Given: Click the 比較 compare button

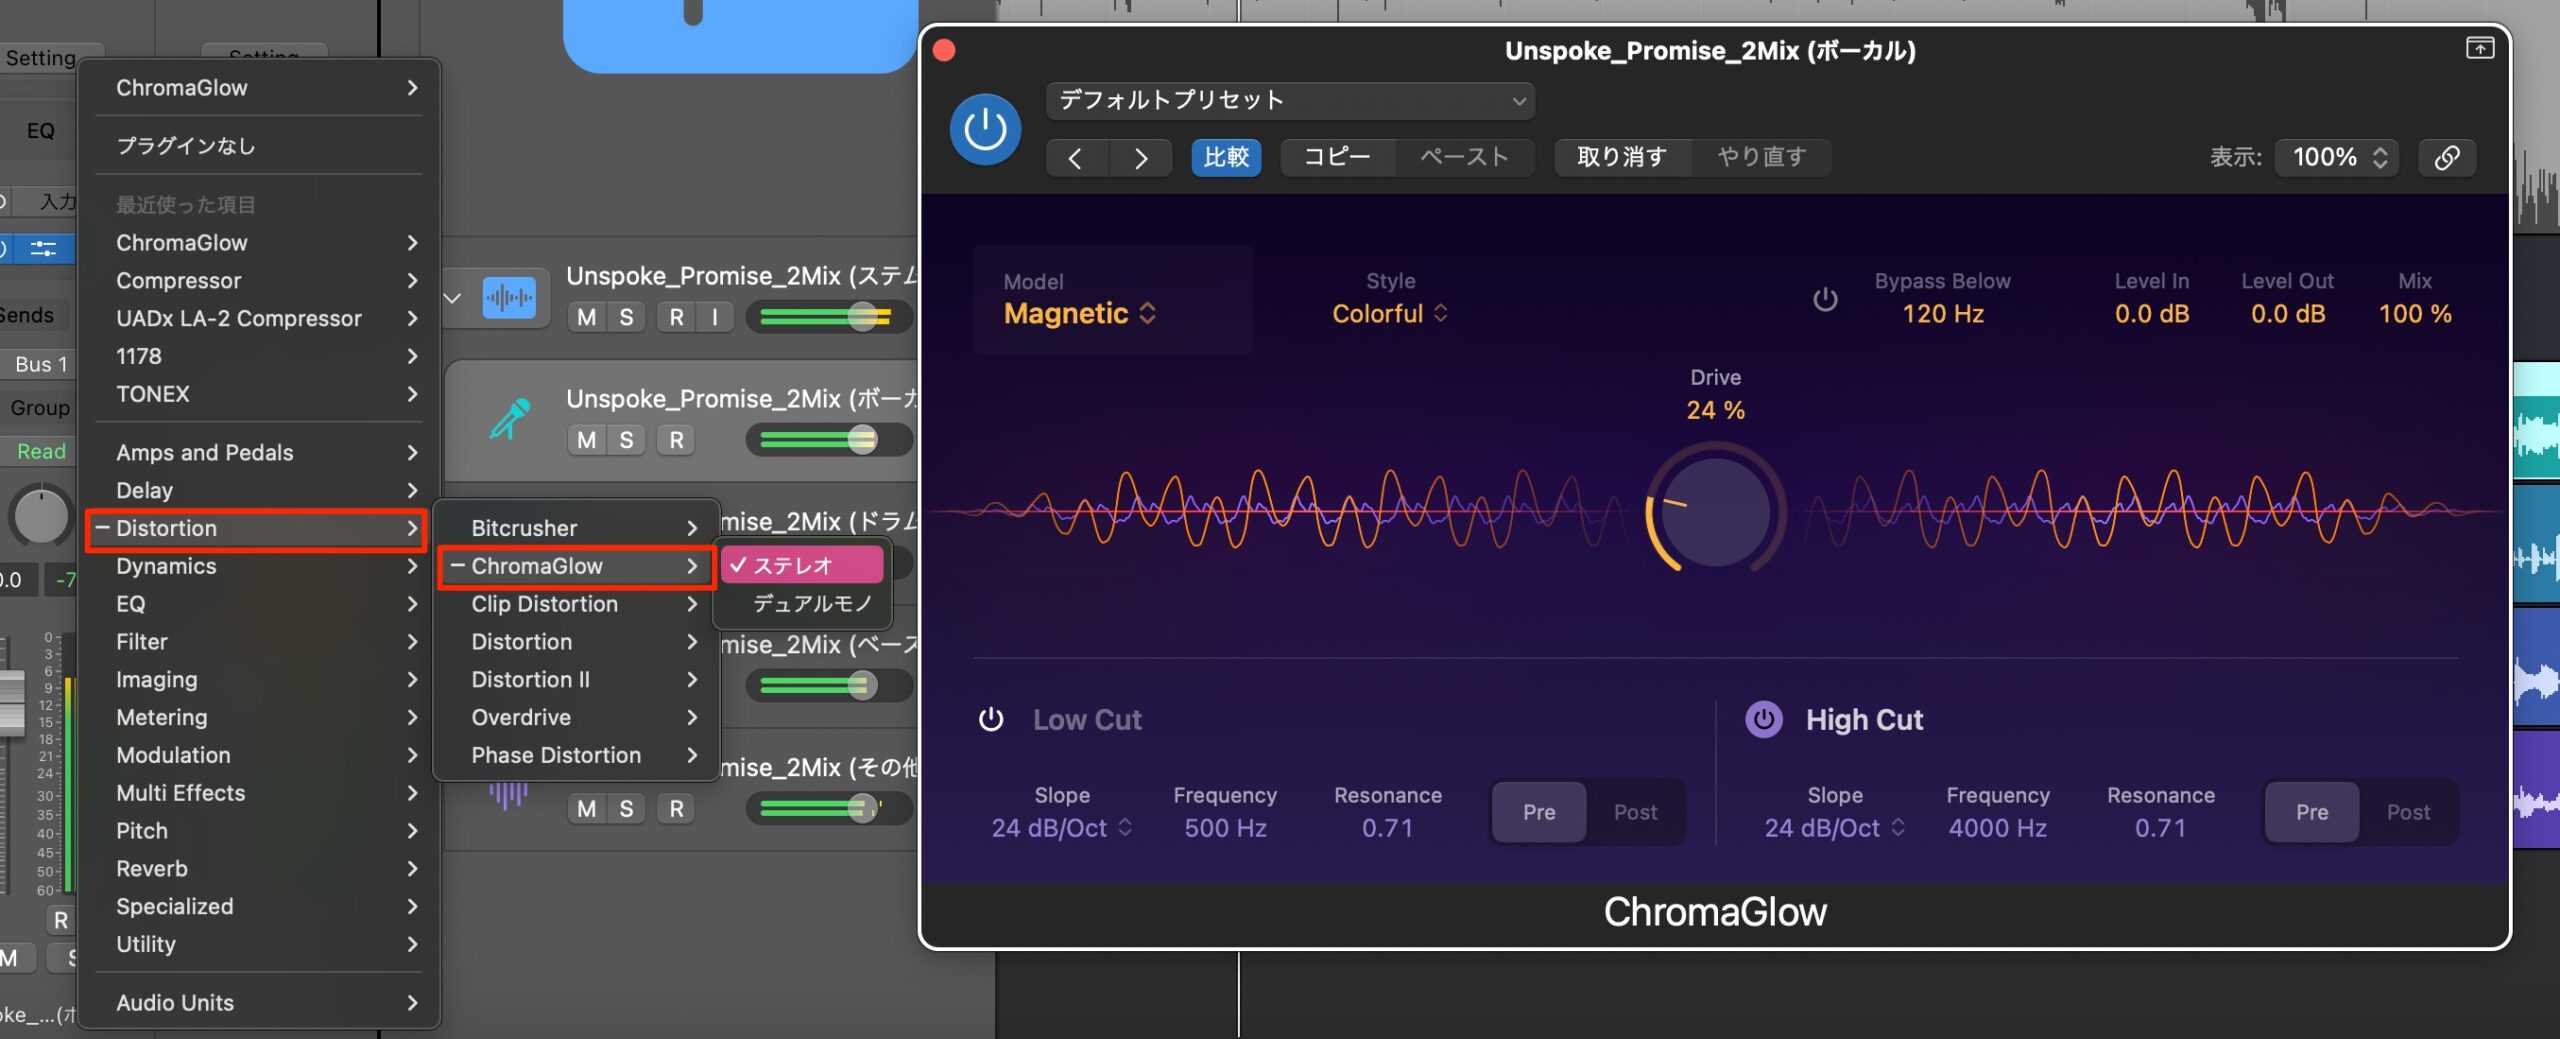Looking at the screenshot, I should pos(1226,157).
